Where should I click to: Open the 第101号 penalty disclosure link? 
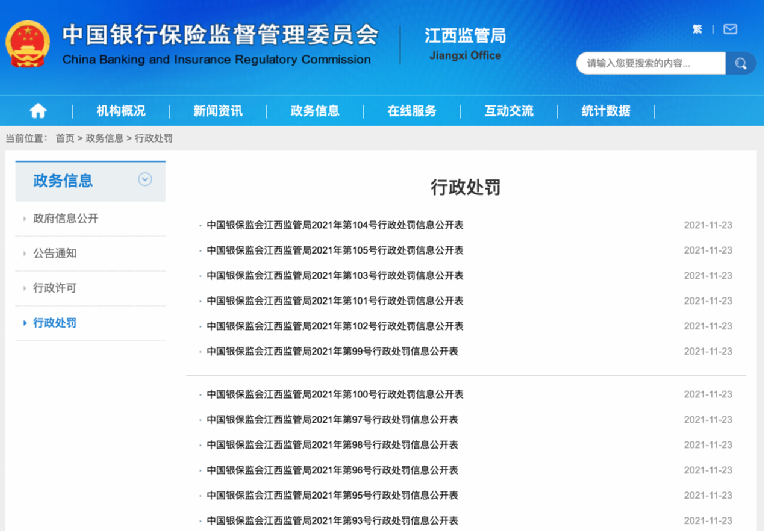tap(335, 301)
